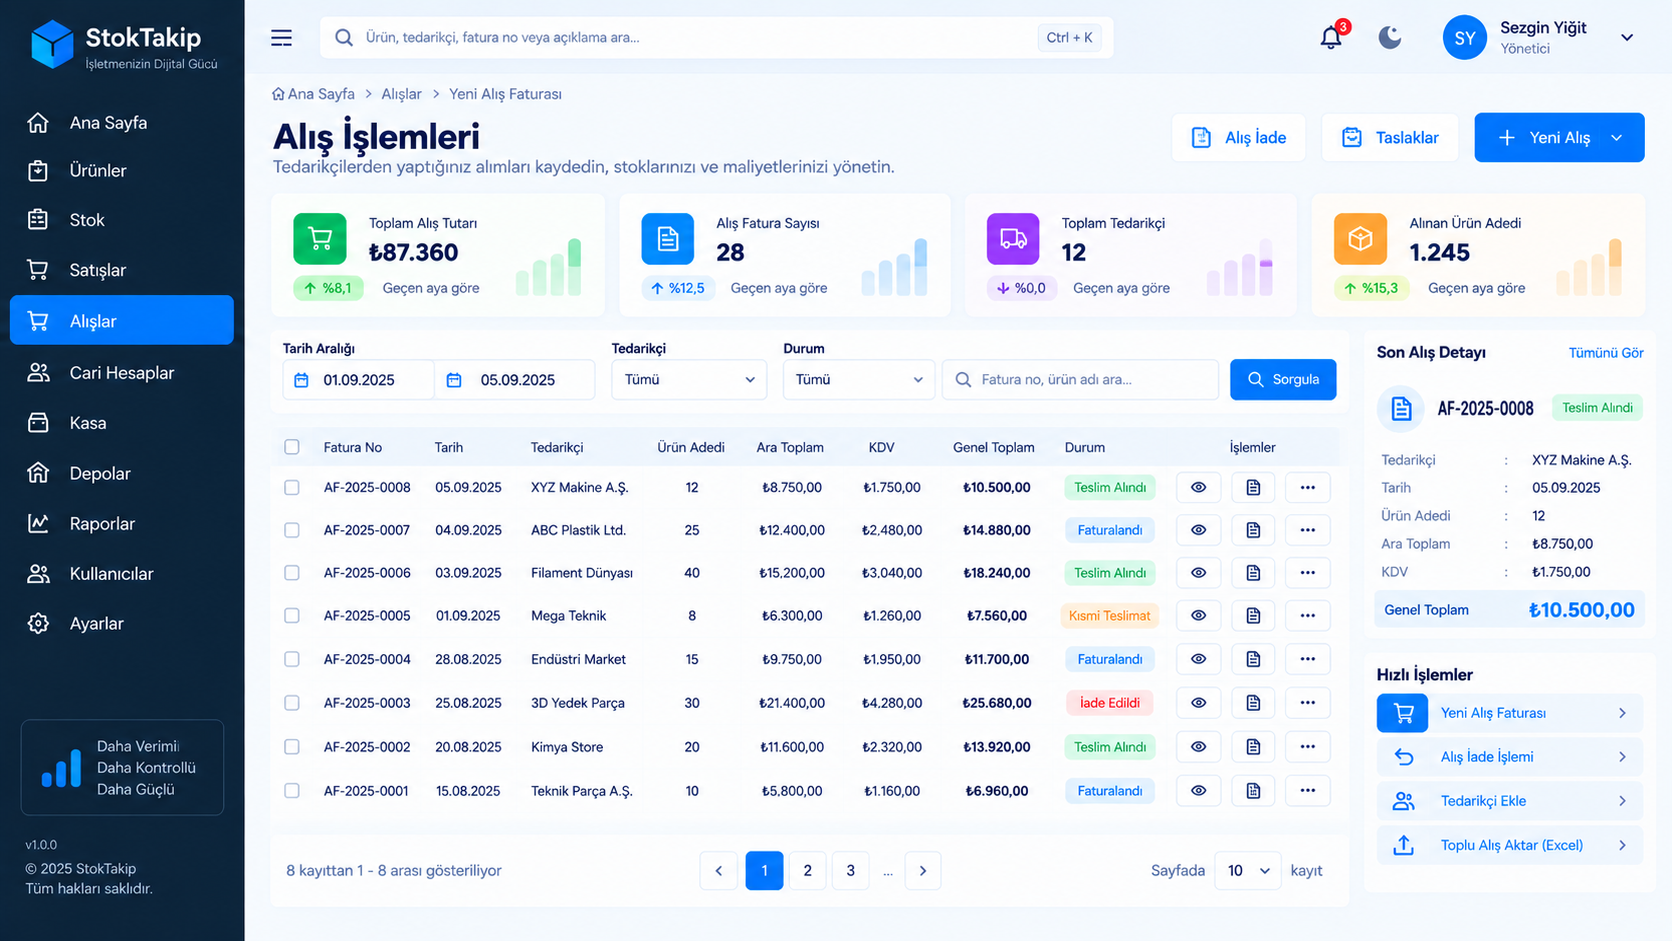This screenshot has height=941, width=1672.
Task: Open document icon for AF-2025-0007 row
Action: 1253,530
